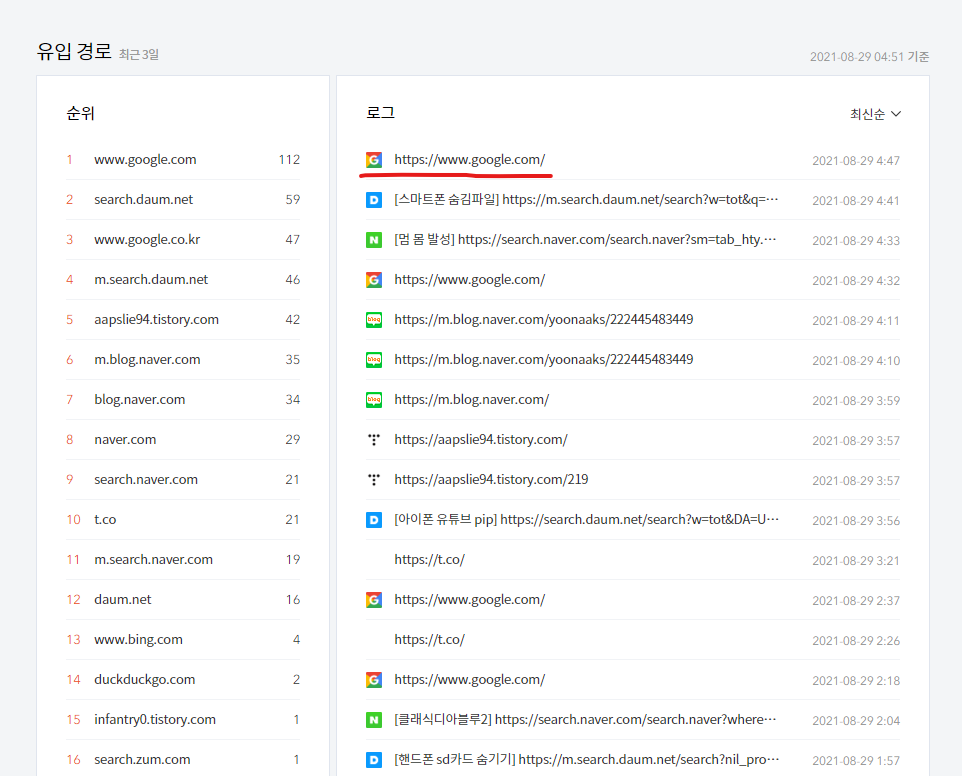Click the 112 visit count for google.com
The height and width of the screenshot is (776, 962).
(x=289, y=159)
